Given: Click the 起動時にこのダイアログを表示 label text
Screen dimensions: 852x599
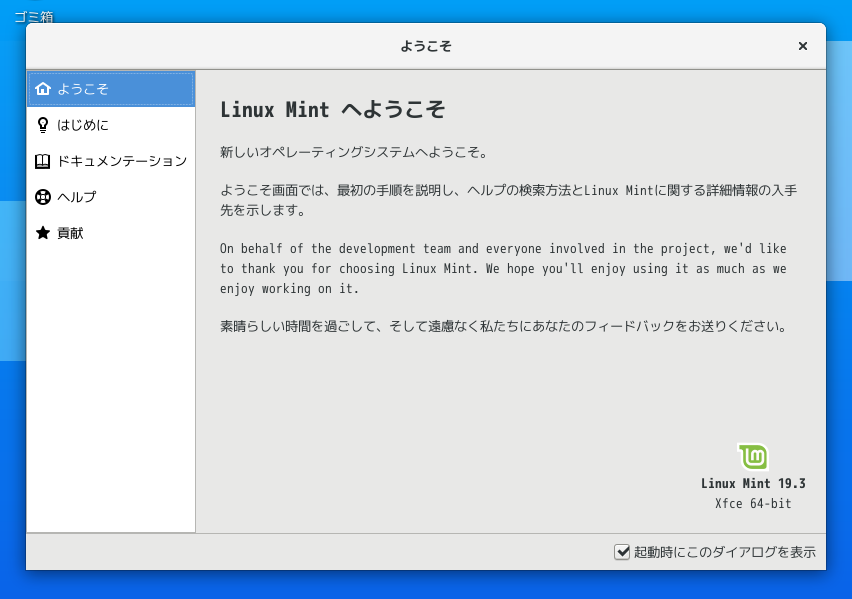Looking at the screenshot, I should (725, 552).
